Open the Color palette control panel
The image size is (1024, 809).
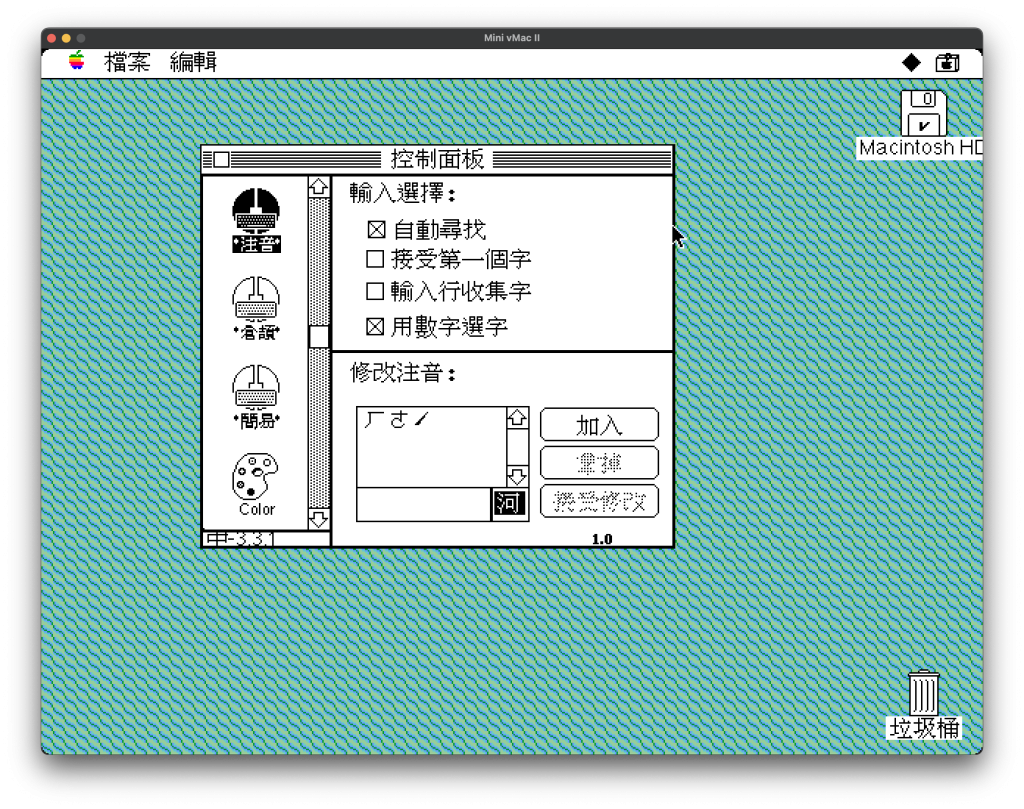tap(256, 482)
